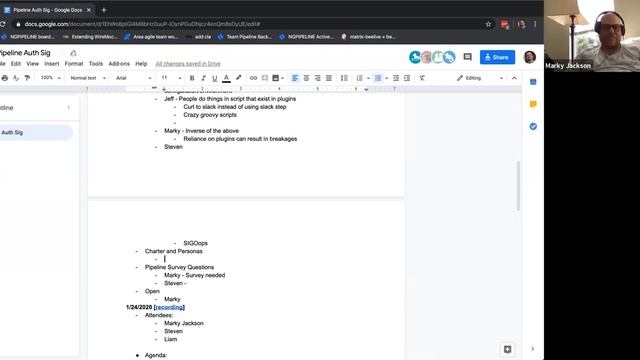Screen dimensions: 640x360
Task: Add a comment using the toolbar icon
Action: [264, 78]
